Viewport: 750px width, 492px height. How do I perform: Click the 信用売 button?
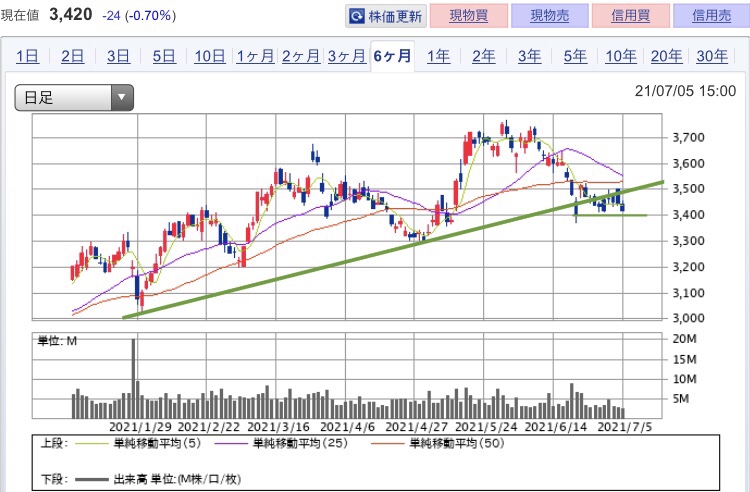[711, 16]
